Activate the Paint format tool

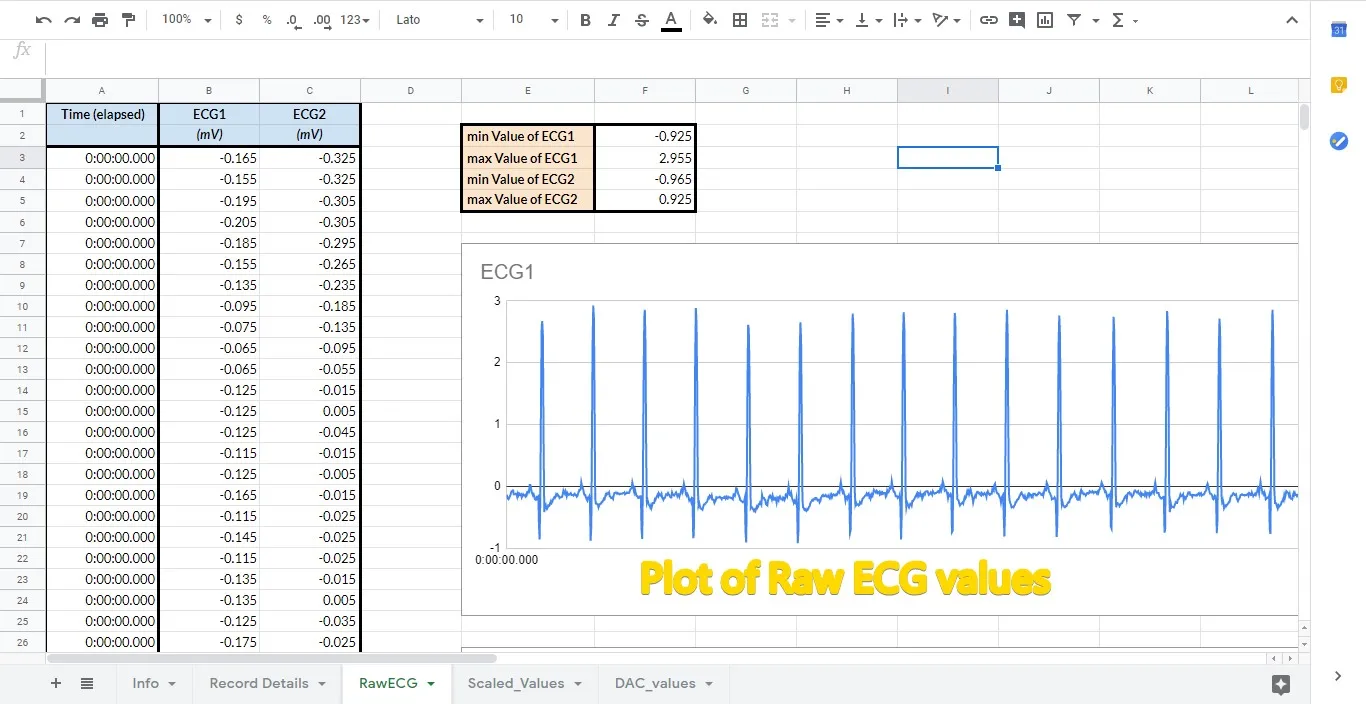pyautogui.click(x=128, y=20)
